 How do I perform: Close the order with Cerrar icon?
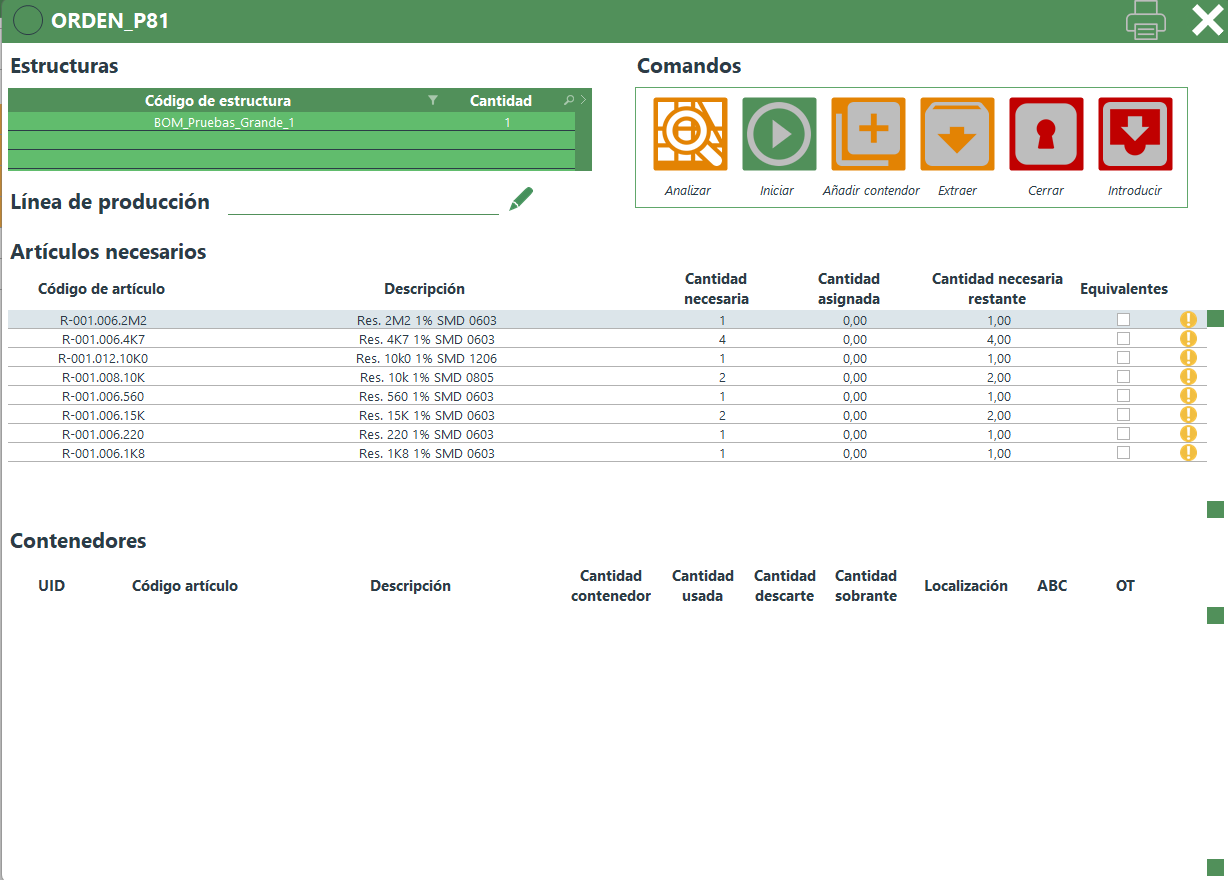click(x=1046, y=134)
